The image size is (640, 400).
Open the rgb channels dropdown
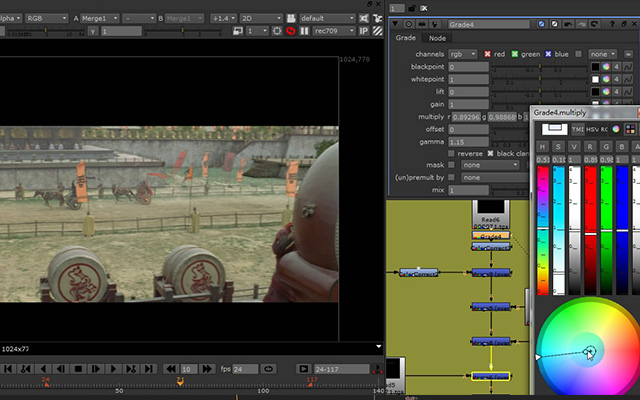[x=462, y=54]
